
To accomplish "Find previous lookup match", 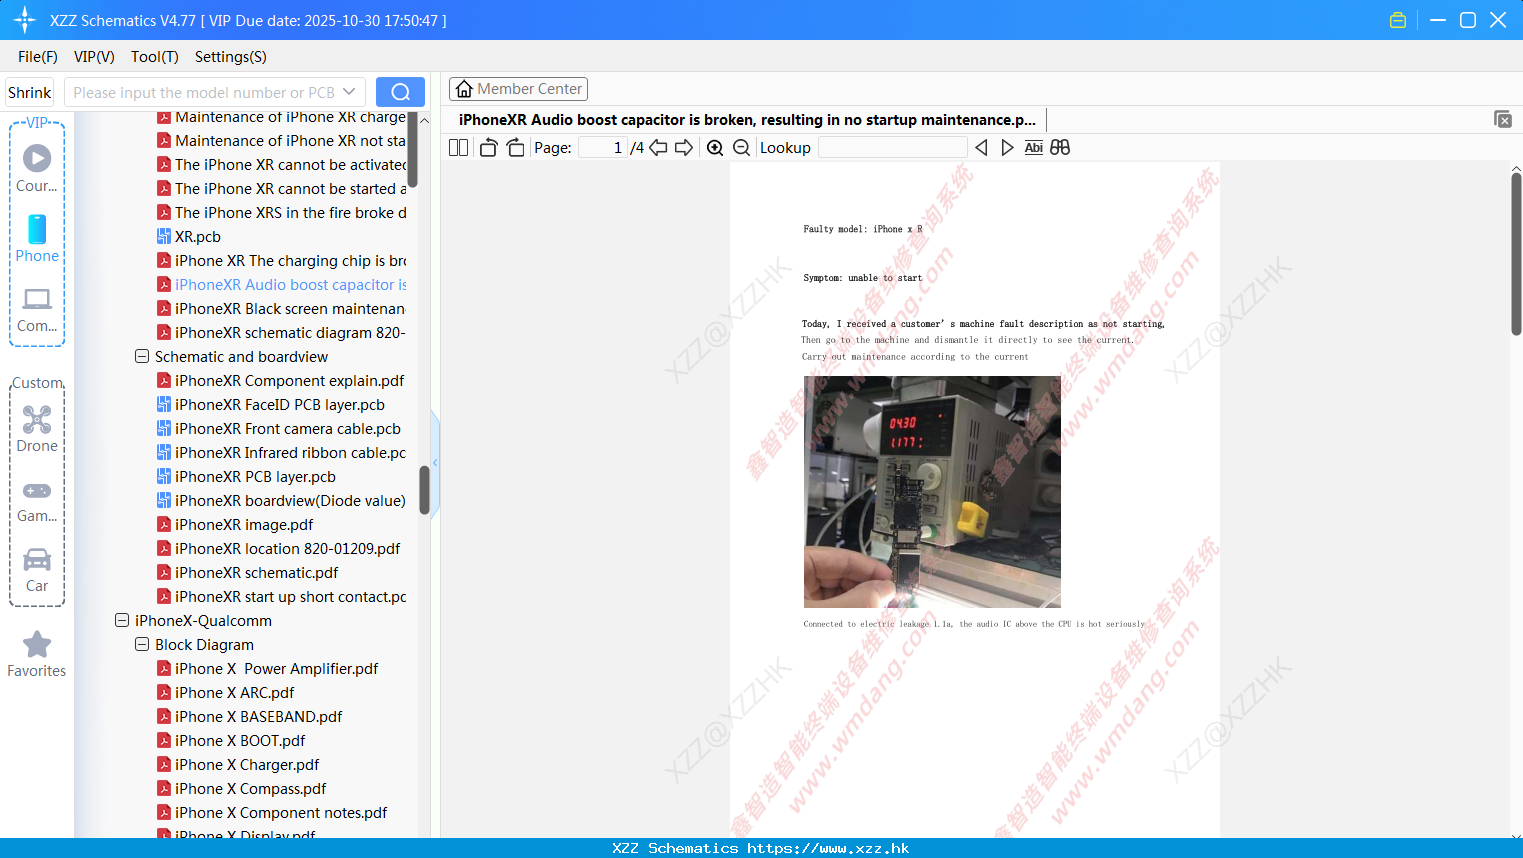I will [x=981, y=147].
